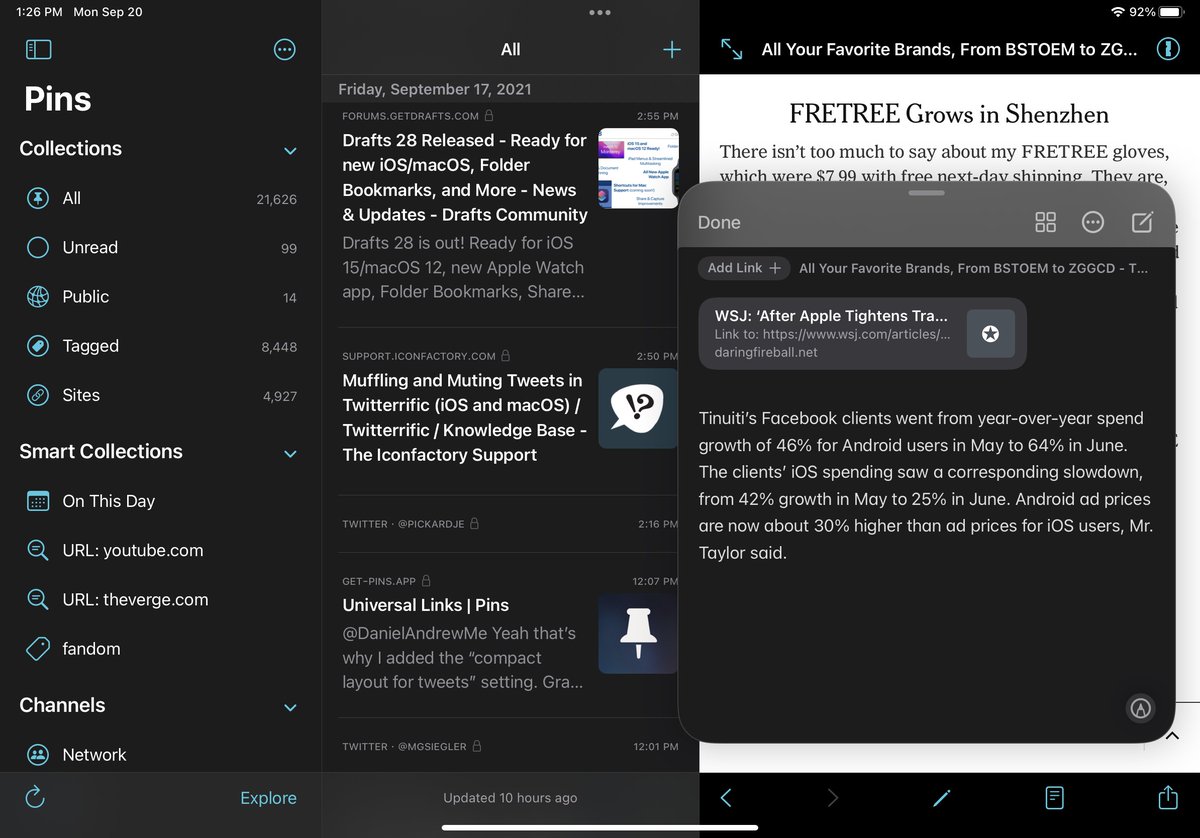Go back with the left chevron
This screenshot has height=838, width=1200.
(x=726, y=797)
